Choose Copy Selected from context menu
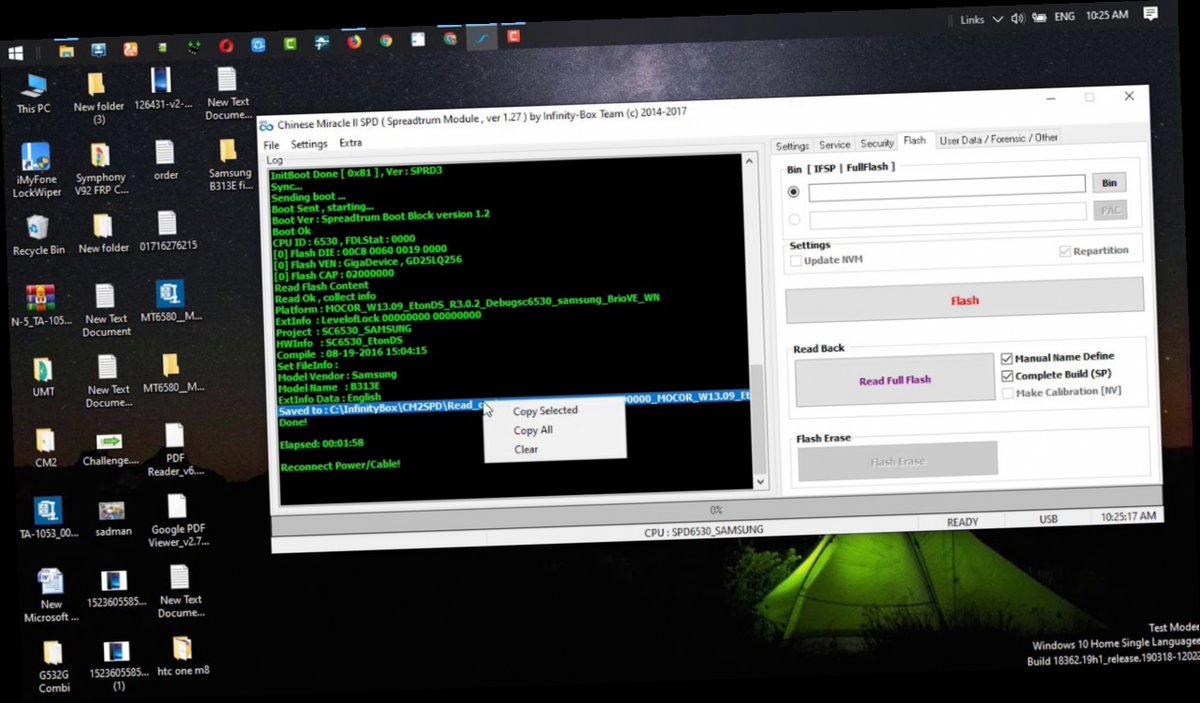 545,411
